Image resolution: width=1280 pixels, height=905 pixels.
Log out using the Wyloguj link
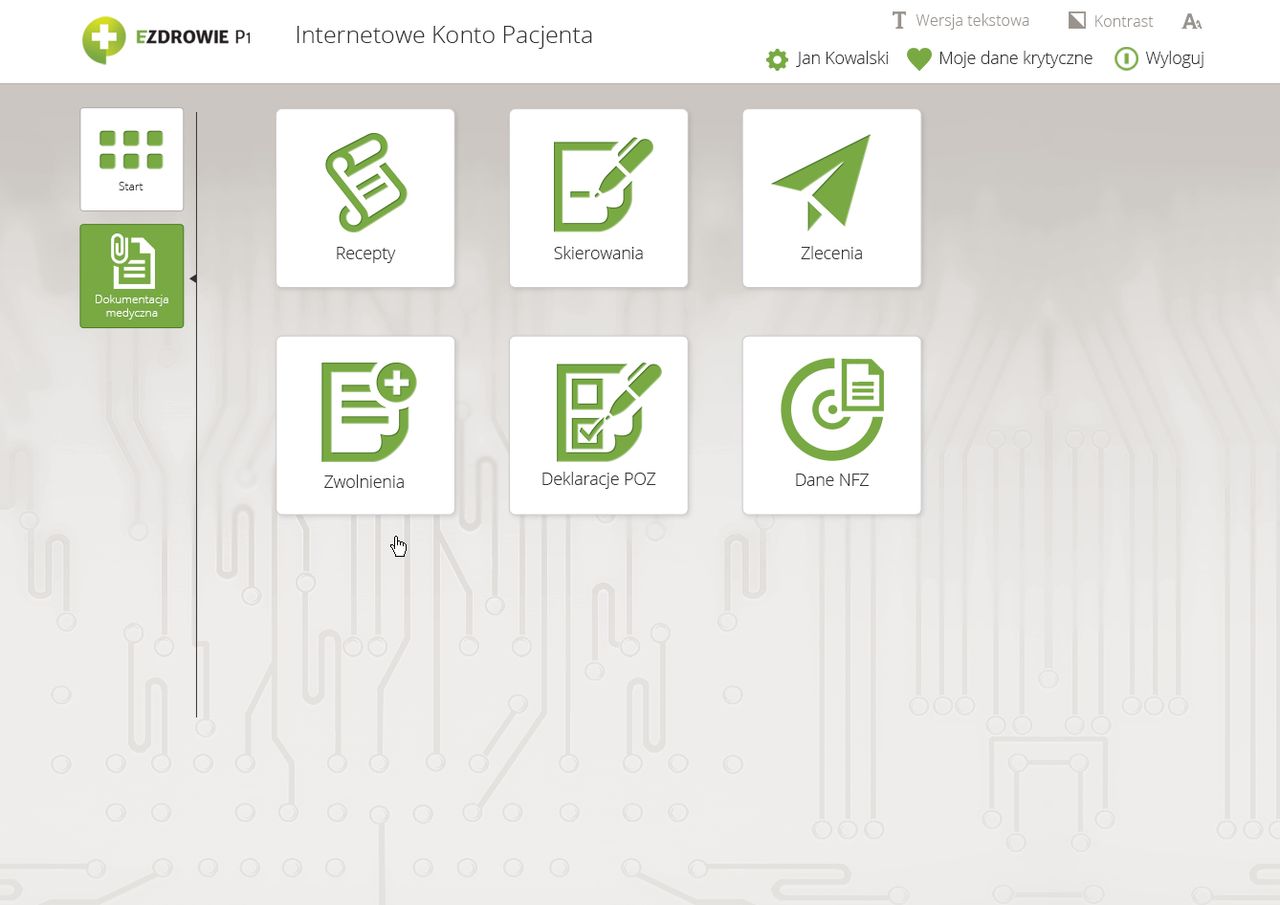tap(1175, 59)
